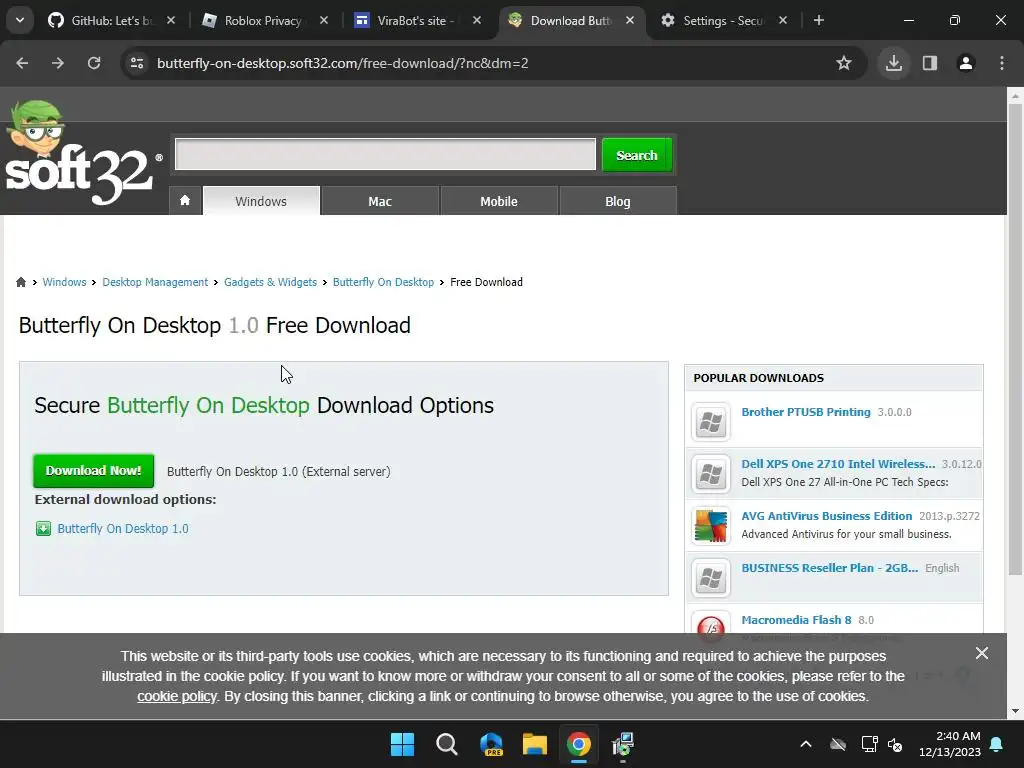This screenshot has height=768, width=1024.
Task: Open Brother PTUSB Printing link
Action: [806, 412]
